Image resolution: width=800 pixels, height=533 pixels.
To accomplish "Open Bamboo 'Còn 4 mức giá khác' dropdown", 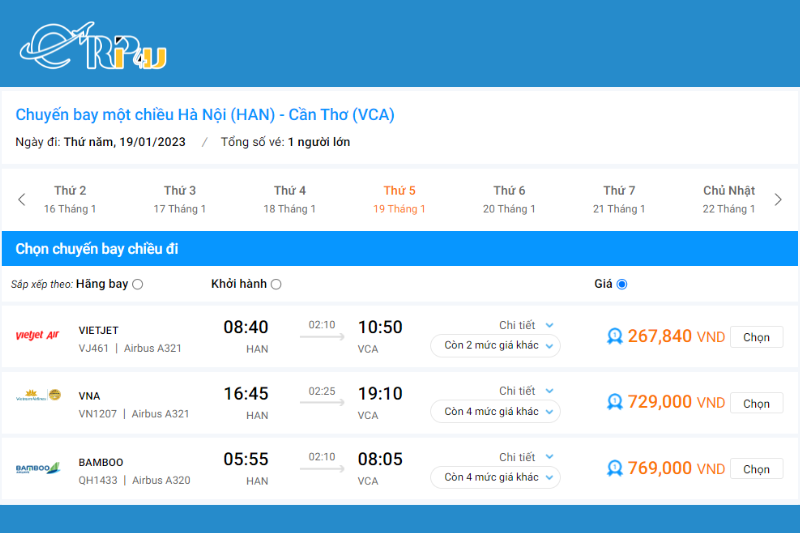I will pos(495,477).
